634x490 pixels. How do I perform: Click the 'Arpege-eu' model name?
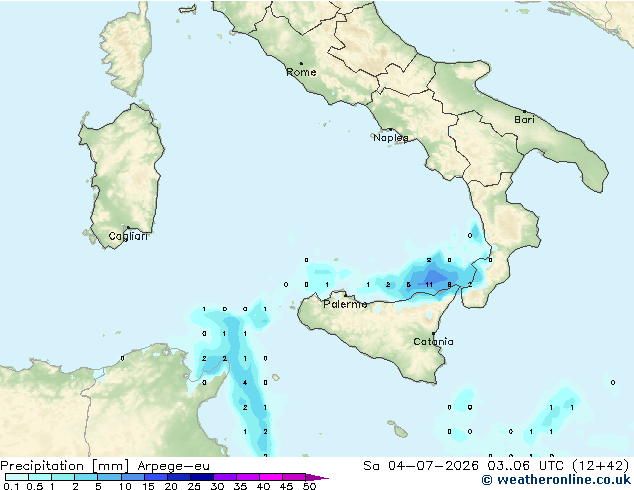[x=173, y=467]
